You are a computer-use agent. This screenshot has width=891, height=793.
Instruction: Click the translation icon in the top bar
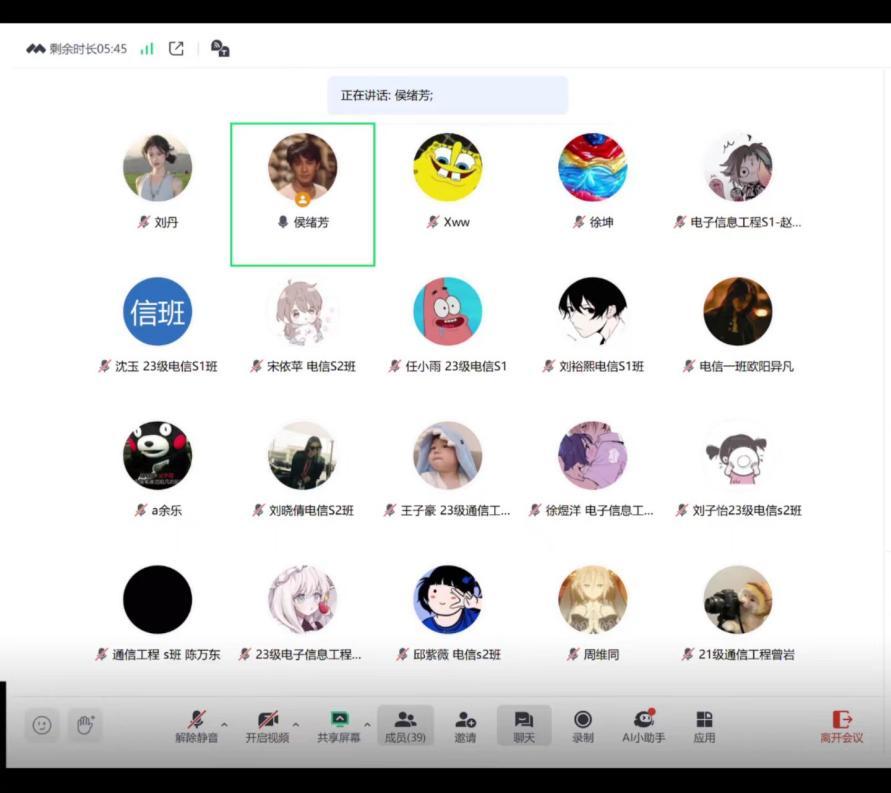coord(220,49)
